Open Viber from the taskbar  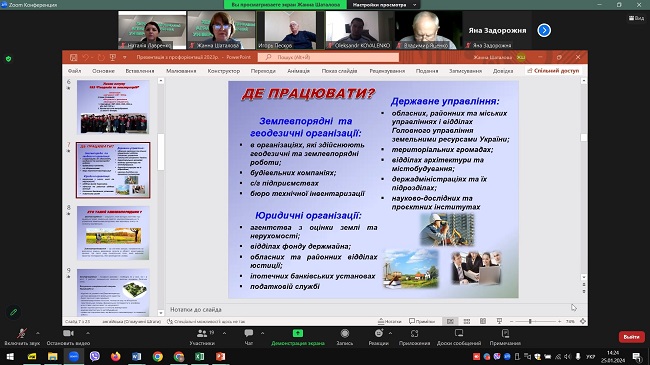click(x=95, y=356)
